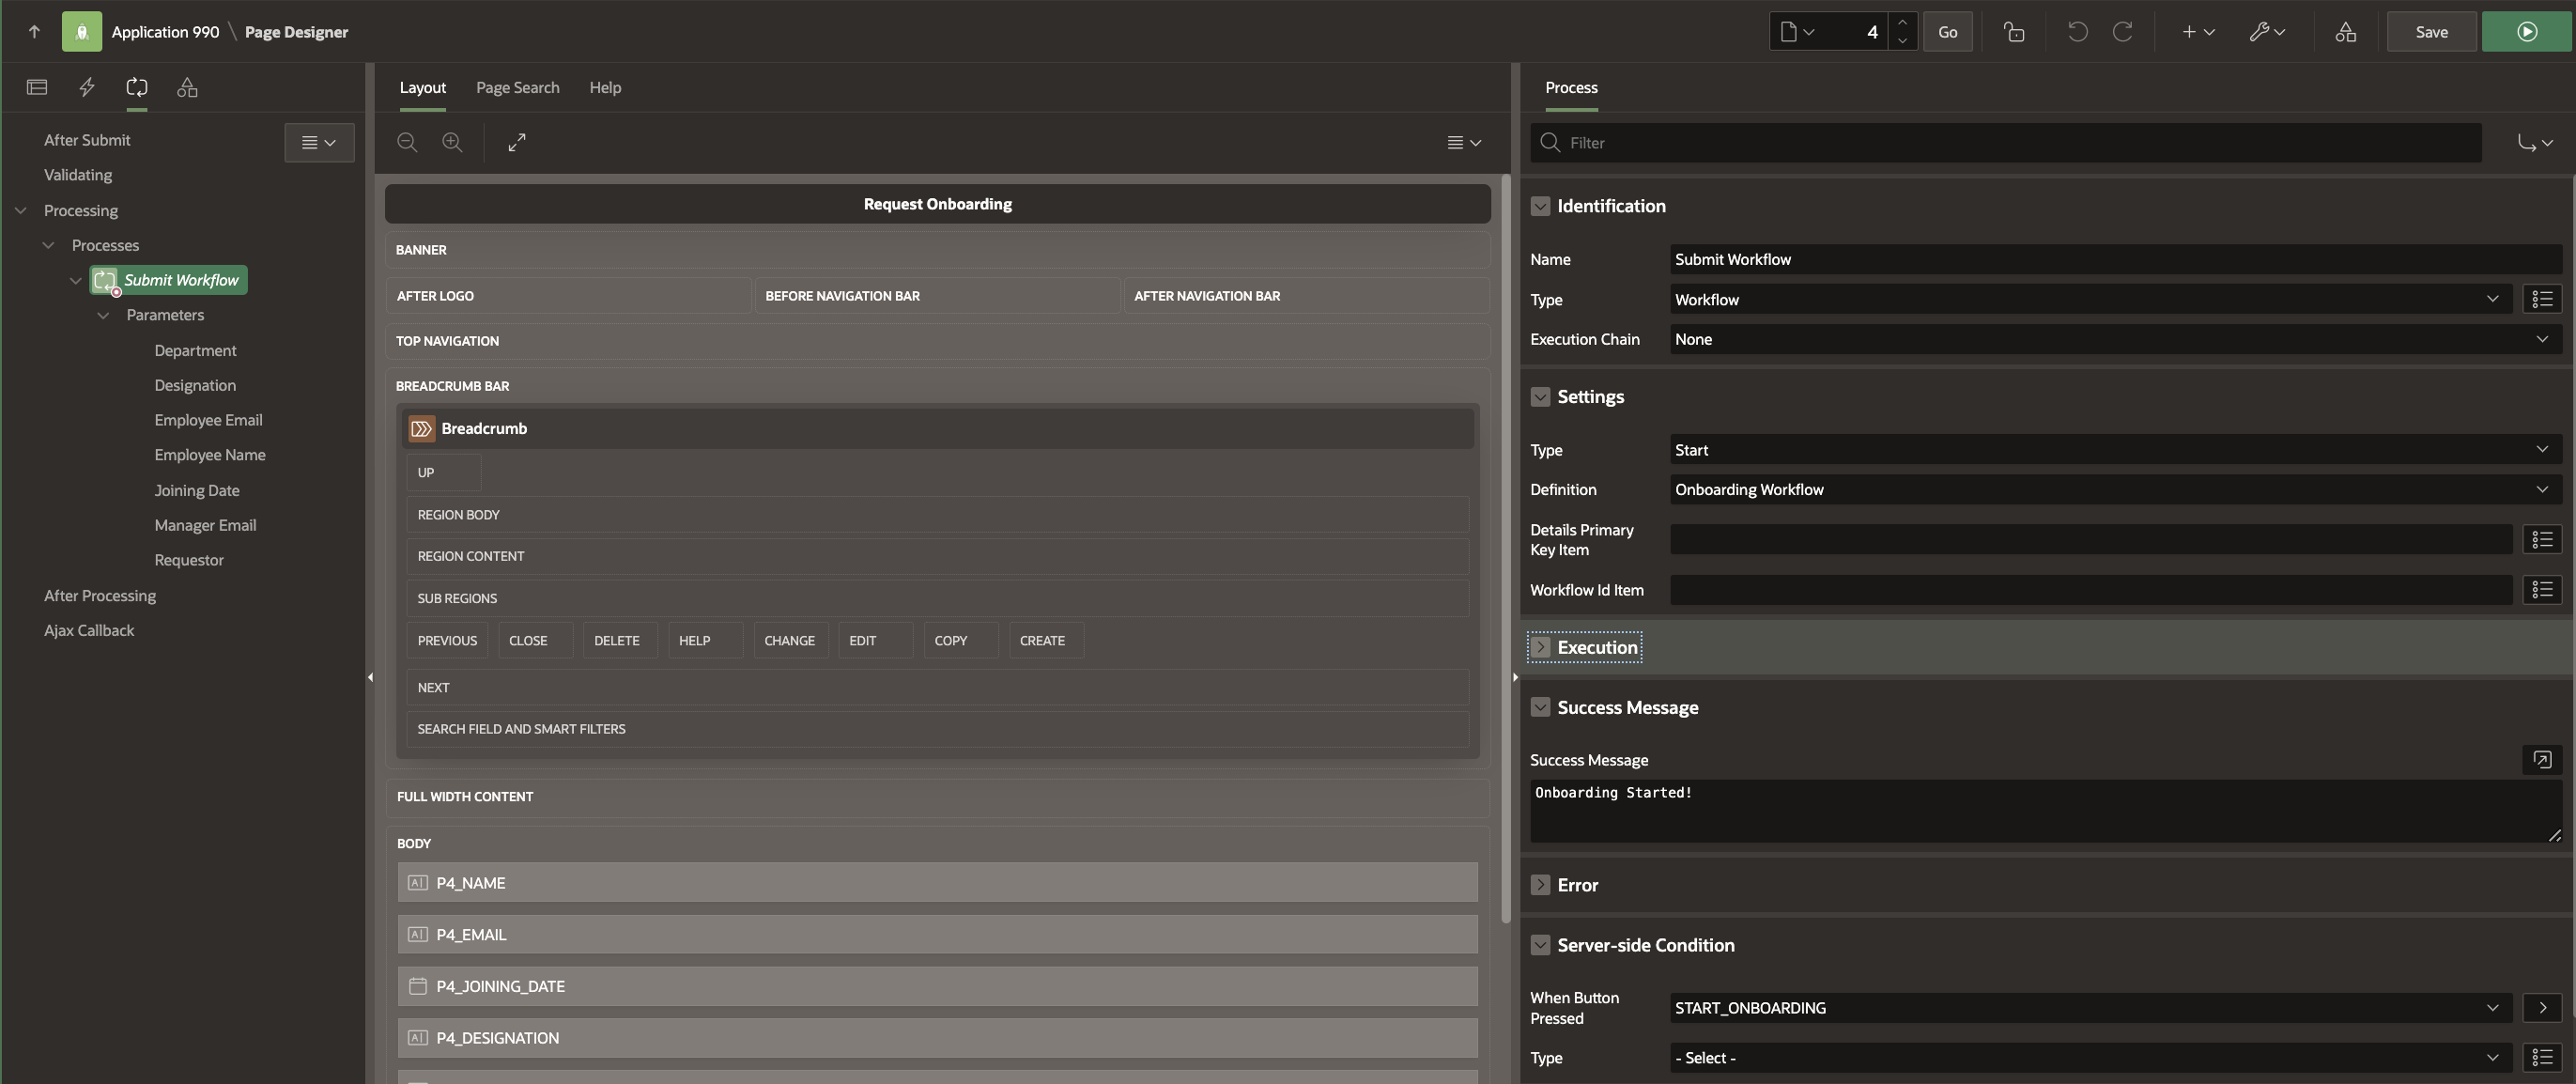Open the Rendering tree tab icon
This screenshot has width=2576, height=1084.
[x=37, y=87]
